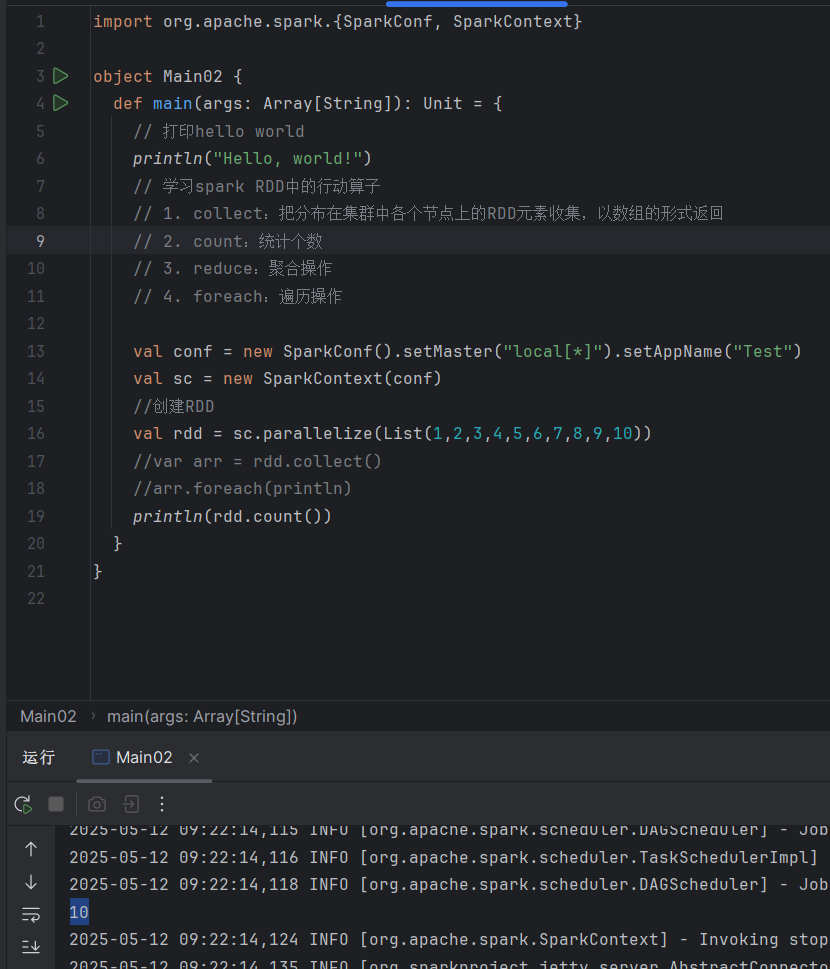Open more run options menu (three dots)
Screen dimensions: 830x969
tap(162, 804)
